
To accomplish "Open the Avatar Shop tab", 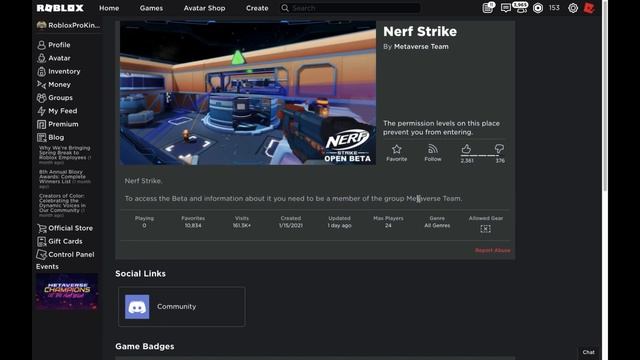I will pyautogui.click(x=204, y=8).
